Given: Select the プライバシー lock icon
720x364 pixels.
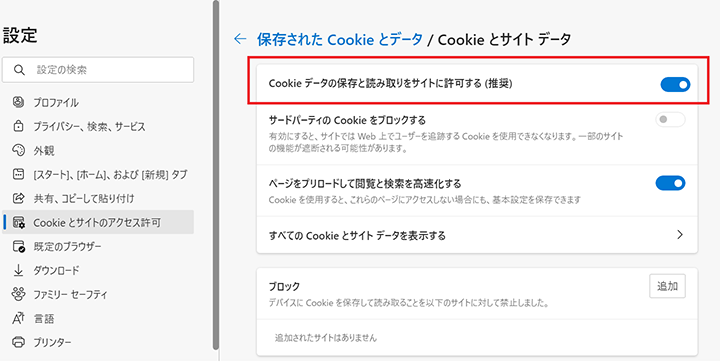Looking at the screenshot, I should [18, 126].
